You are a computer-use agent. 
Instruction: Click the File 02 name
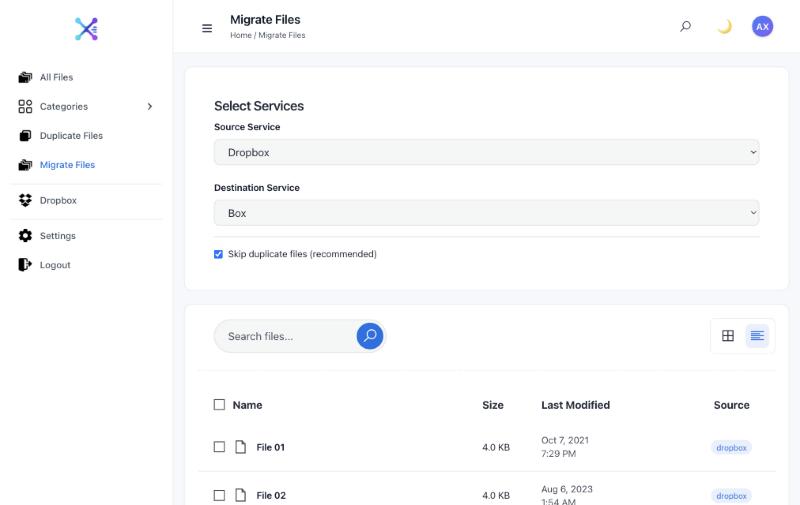coord(271,495)
